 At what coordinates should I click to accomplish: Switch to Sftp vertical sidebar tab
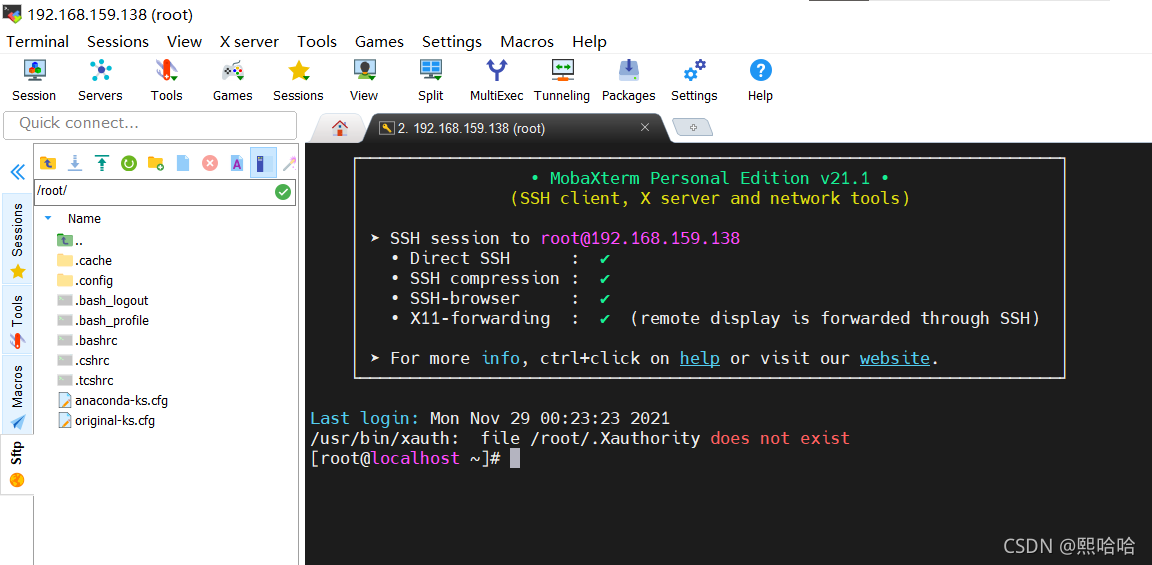click(18, 465)
